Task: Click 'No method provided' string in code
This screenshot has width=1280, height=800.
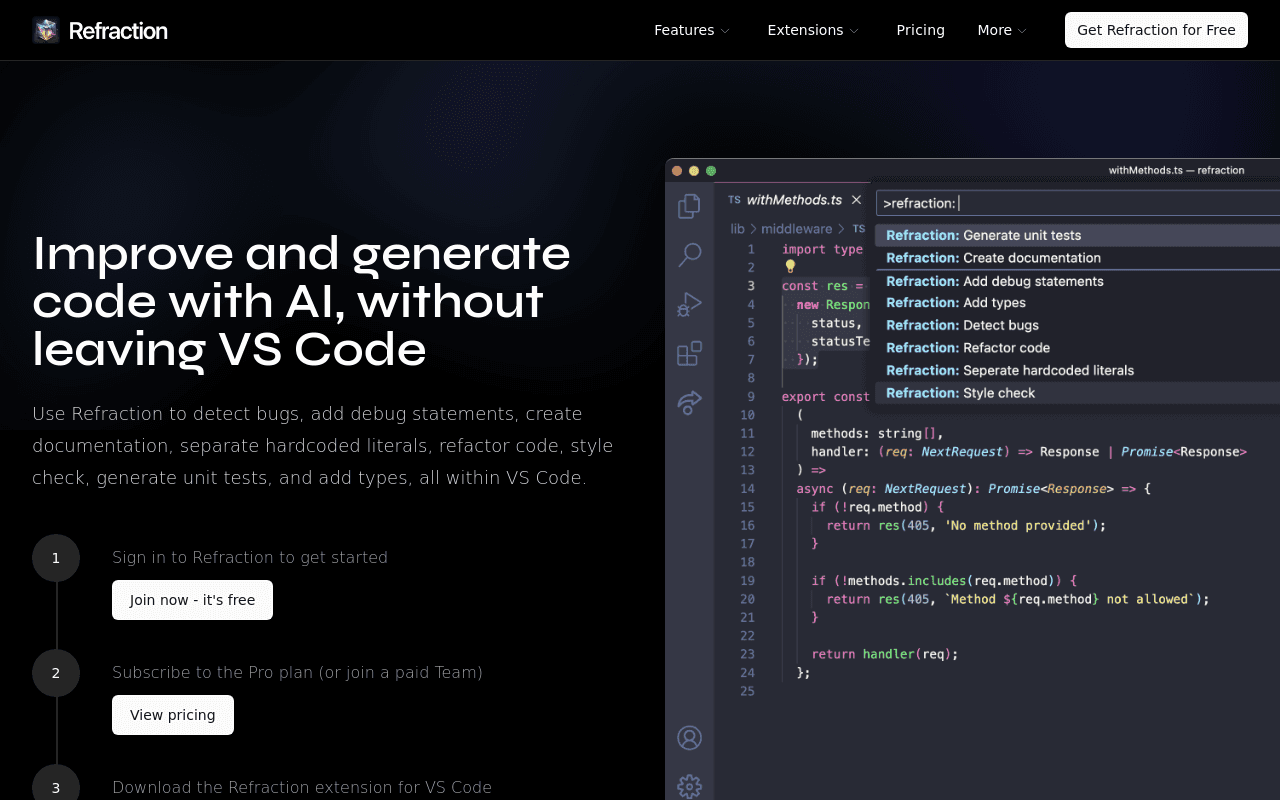Action: click(1017, 525)
